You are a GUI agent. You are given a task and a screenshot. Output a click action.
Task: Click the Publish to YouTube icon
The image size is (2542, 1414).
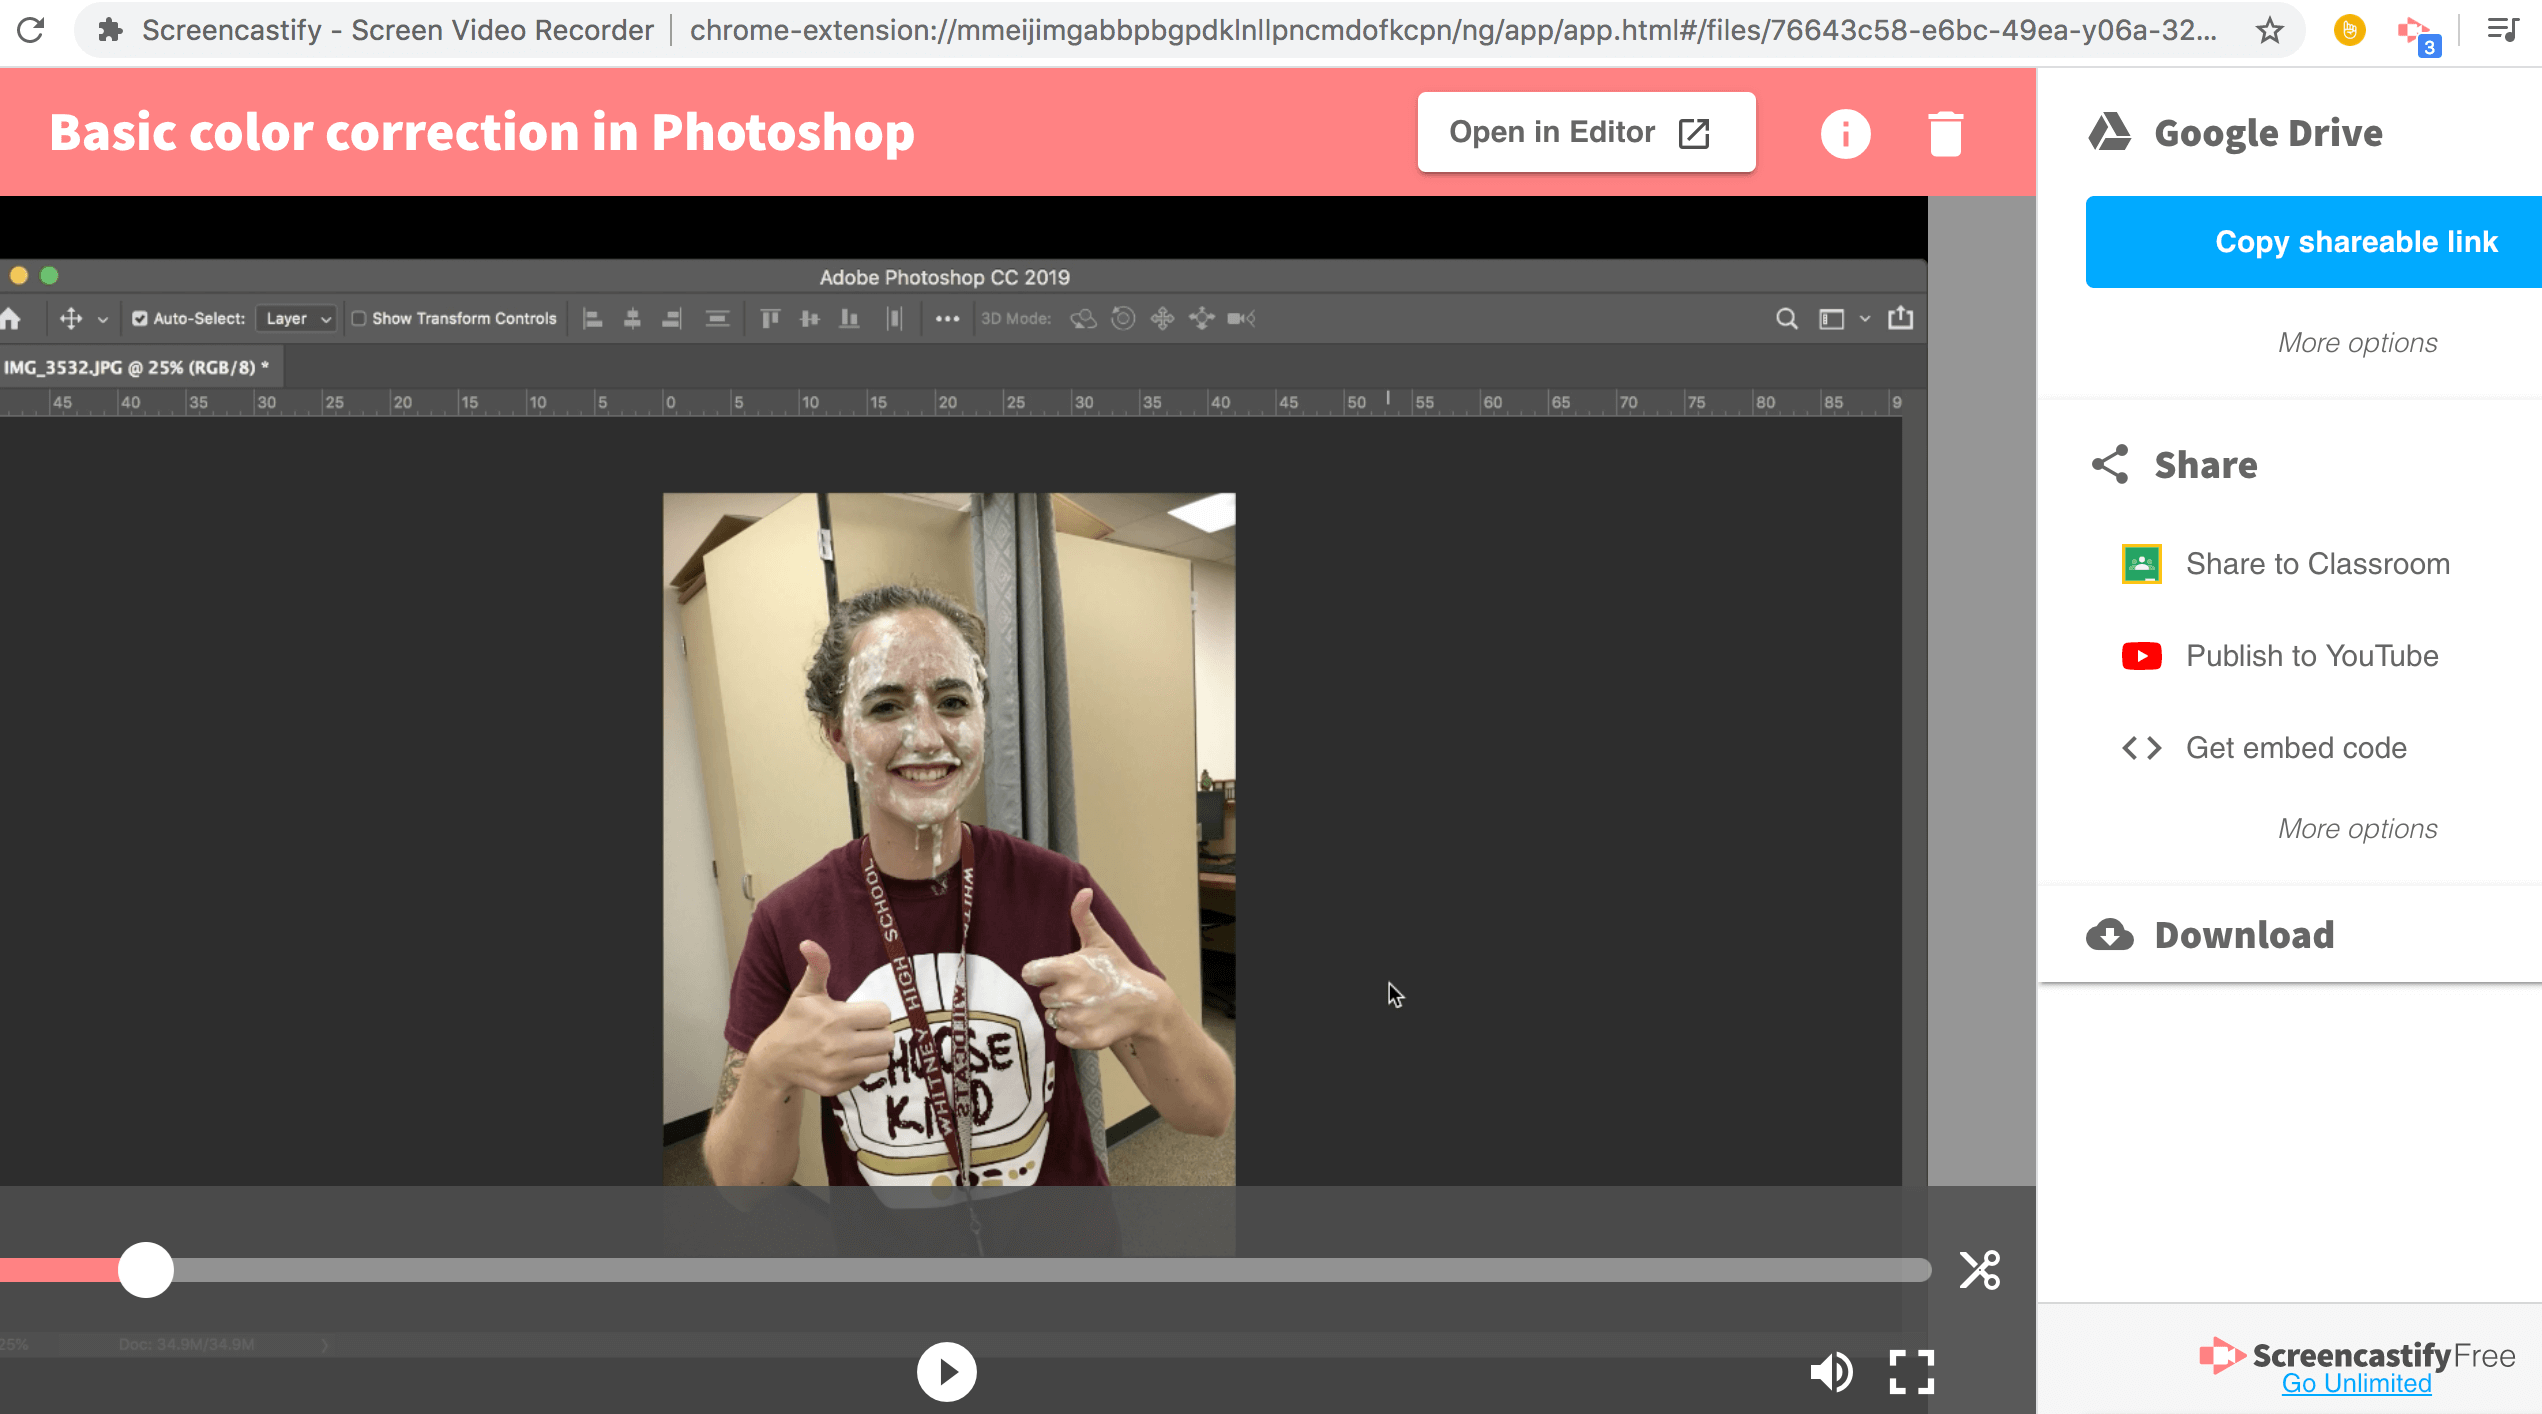2143,656
